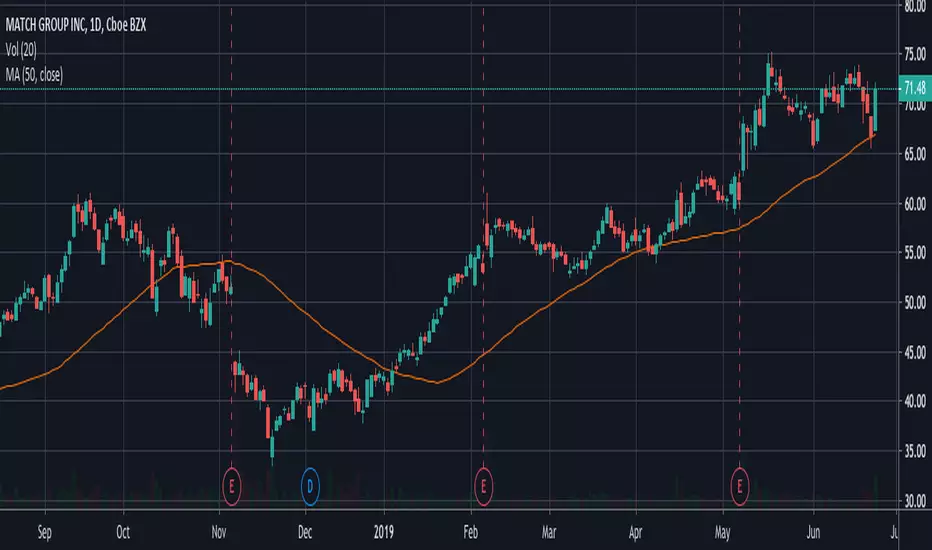Click the 60.00 price axis label
This screenshot has height=550, width=932.
[x=915, y=204]
